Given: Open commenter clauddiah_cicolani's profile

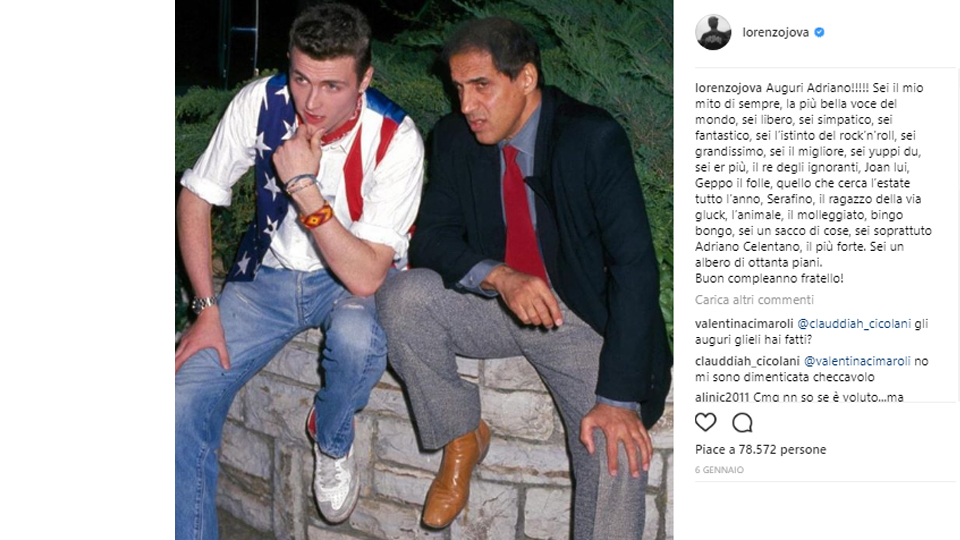Looking at the screenshot, I should point(747,361).
